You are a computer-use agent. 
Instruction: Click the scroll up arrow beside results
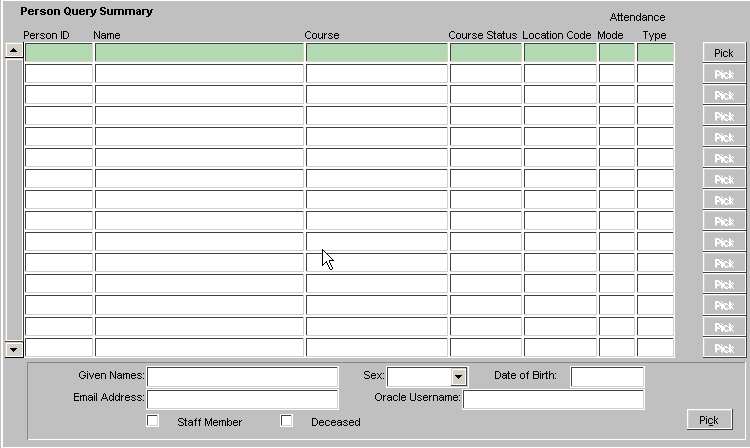[13, 50]
